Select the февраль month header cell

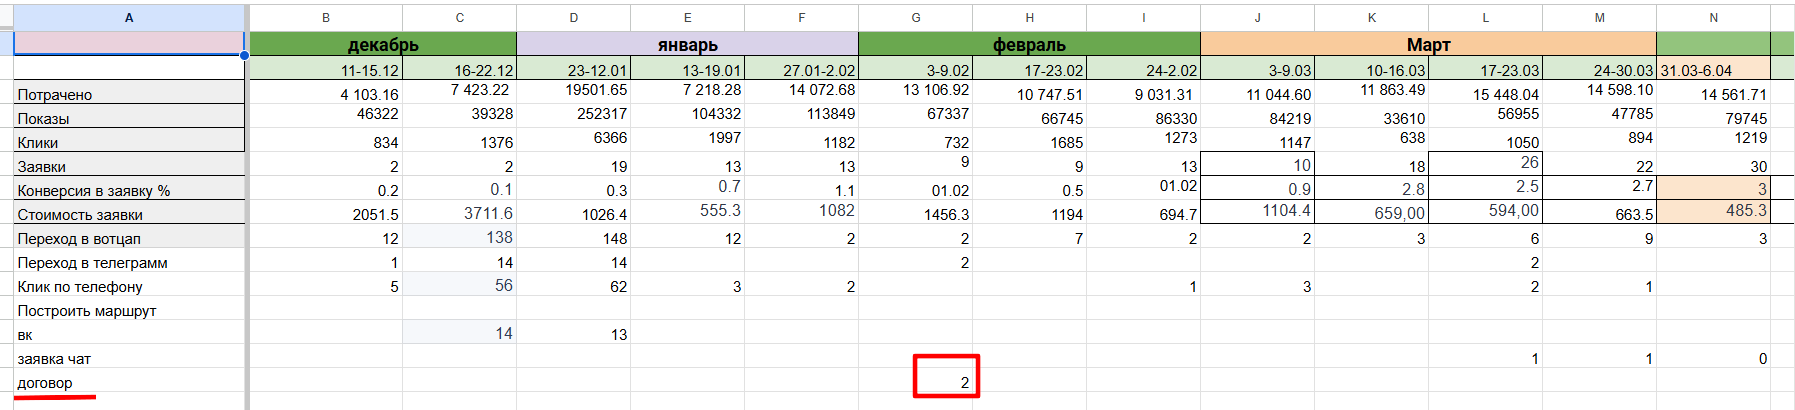click(x=1029, y=44)
